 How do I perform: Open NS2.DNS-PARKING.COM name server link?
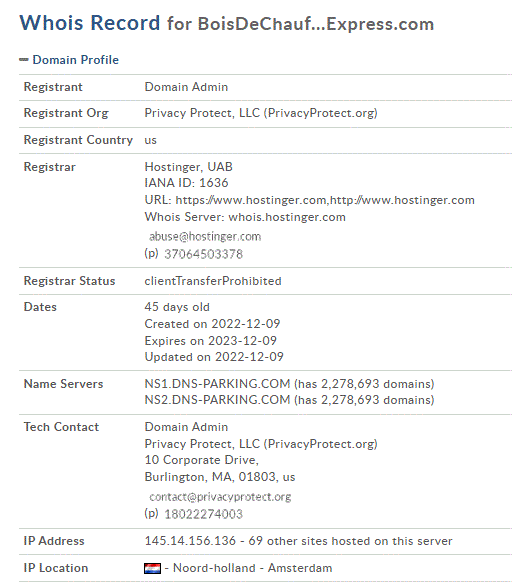point(217,400)
